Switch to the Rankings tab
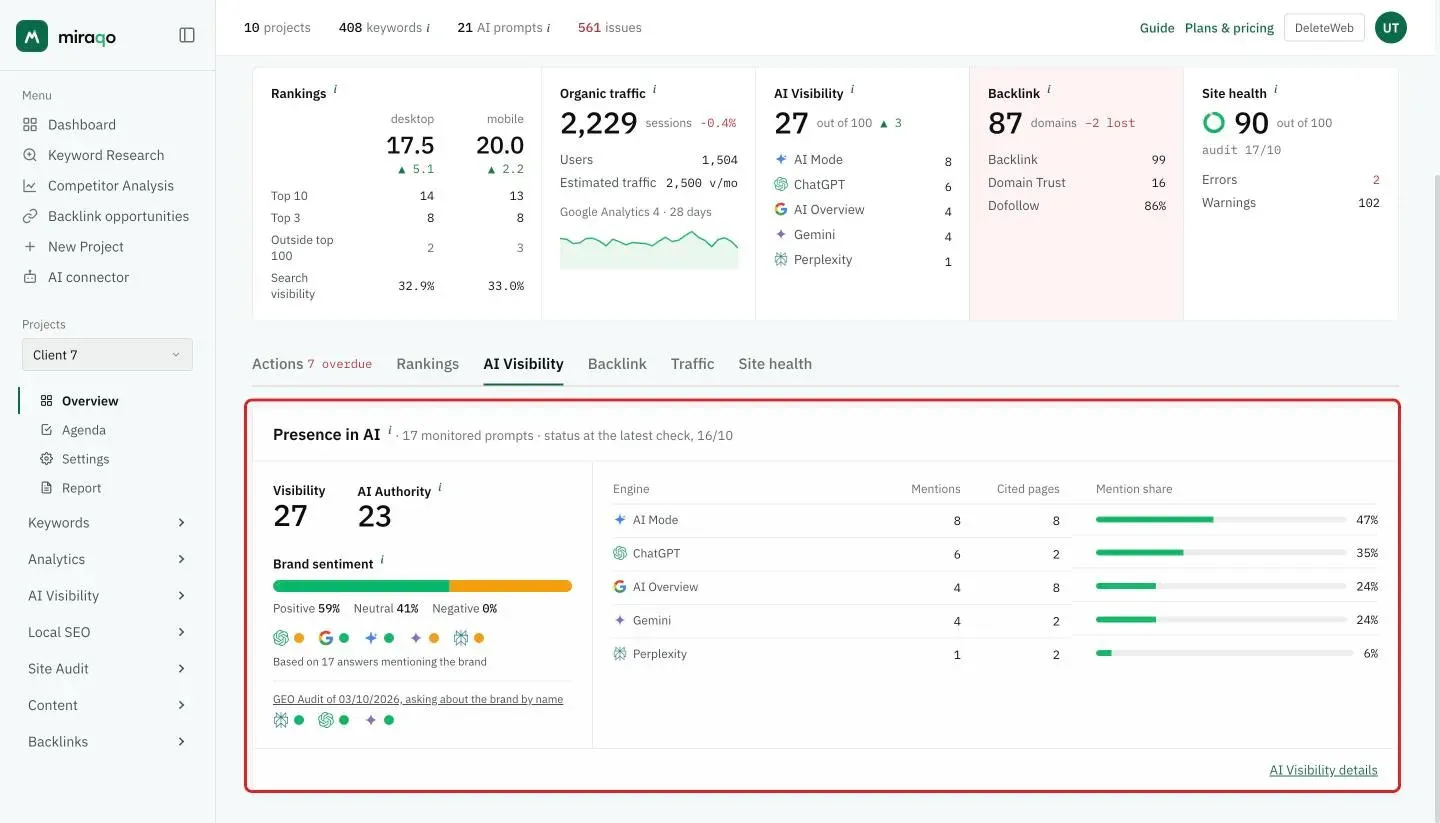This screenshot has height=823, width=1440. pyautogui.click(x=427, y=364)
